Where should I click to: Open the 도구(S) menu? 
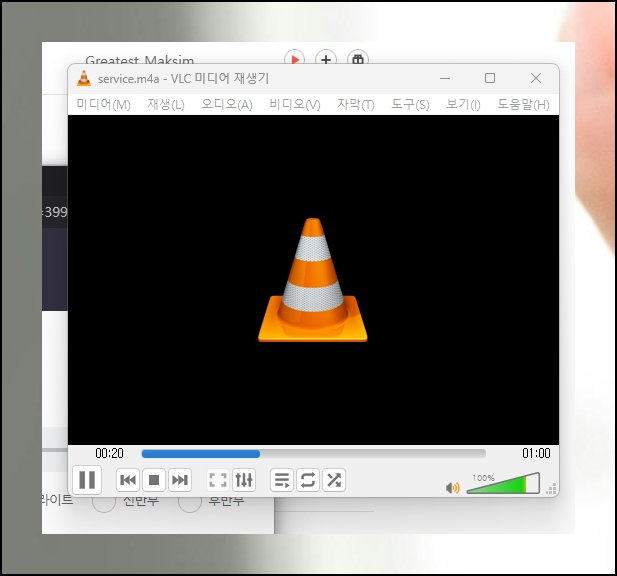(410, 105)
